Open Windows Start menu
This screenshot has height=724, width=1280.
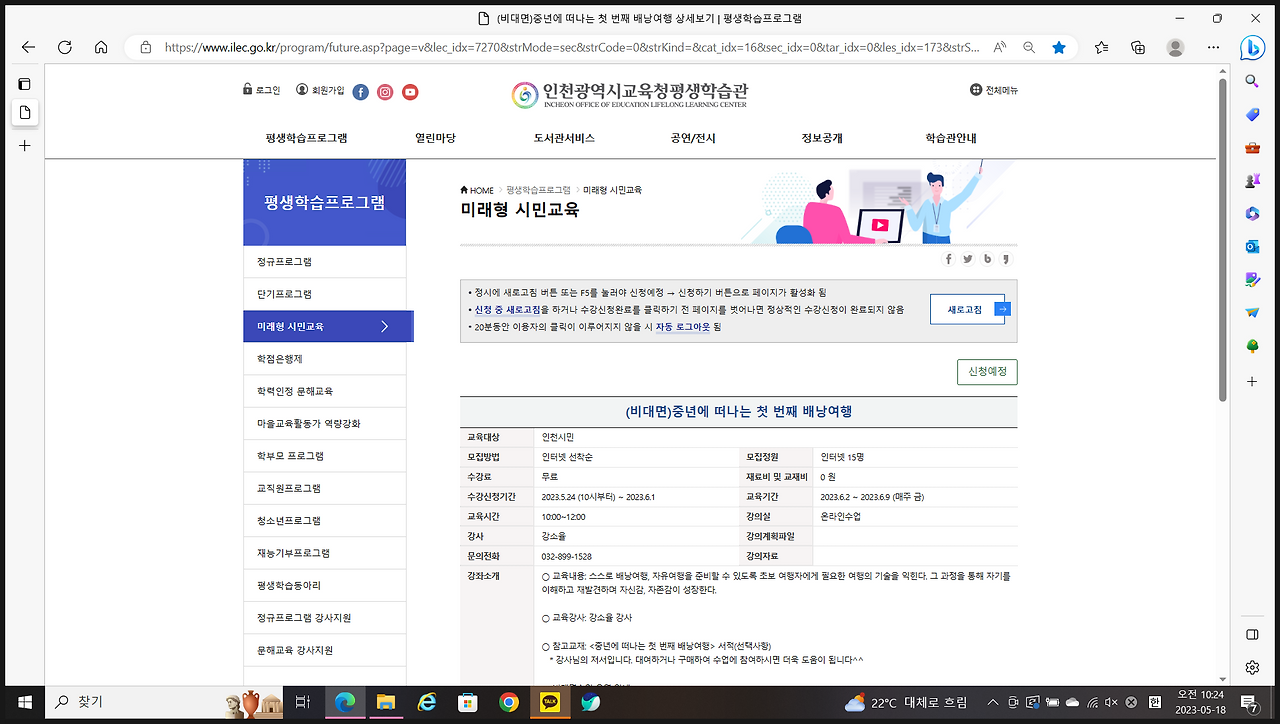tap(24, 703)
